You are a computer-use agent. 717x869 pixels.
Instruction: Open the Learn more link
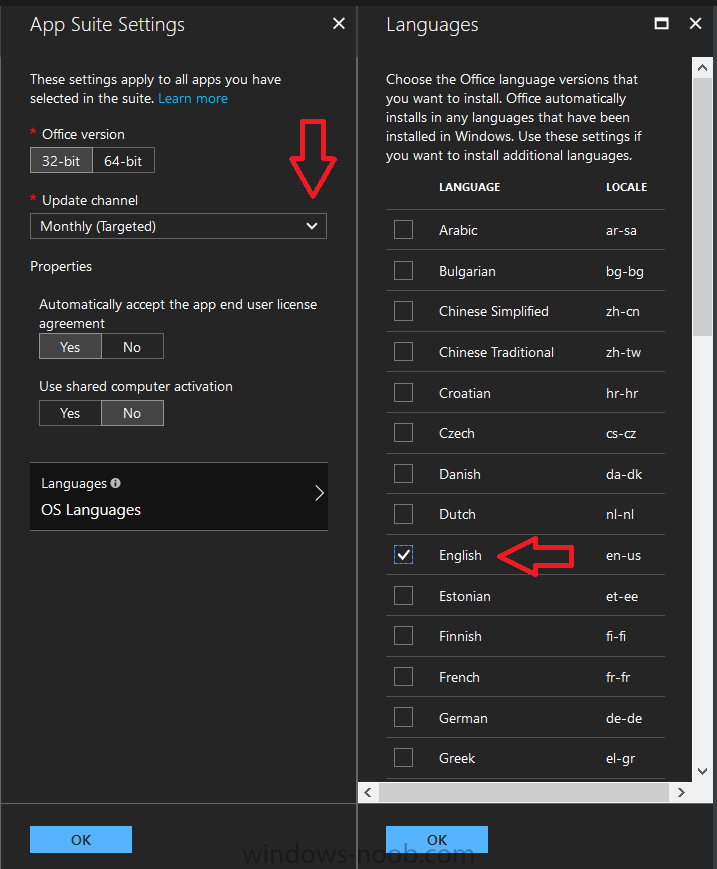[193, 98]
